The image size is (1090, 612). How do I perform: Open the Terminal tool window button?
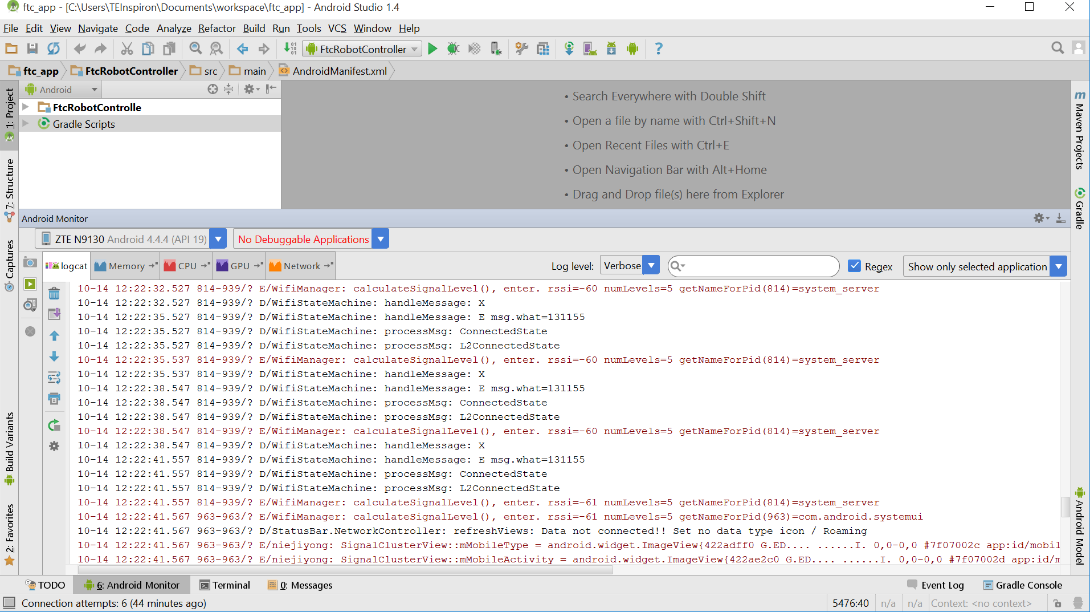point(225,585)
